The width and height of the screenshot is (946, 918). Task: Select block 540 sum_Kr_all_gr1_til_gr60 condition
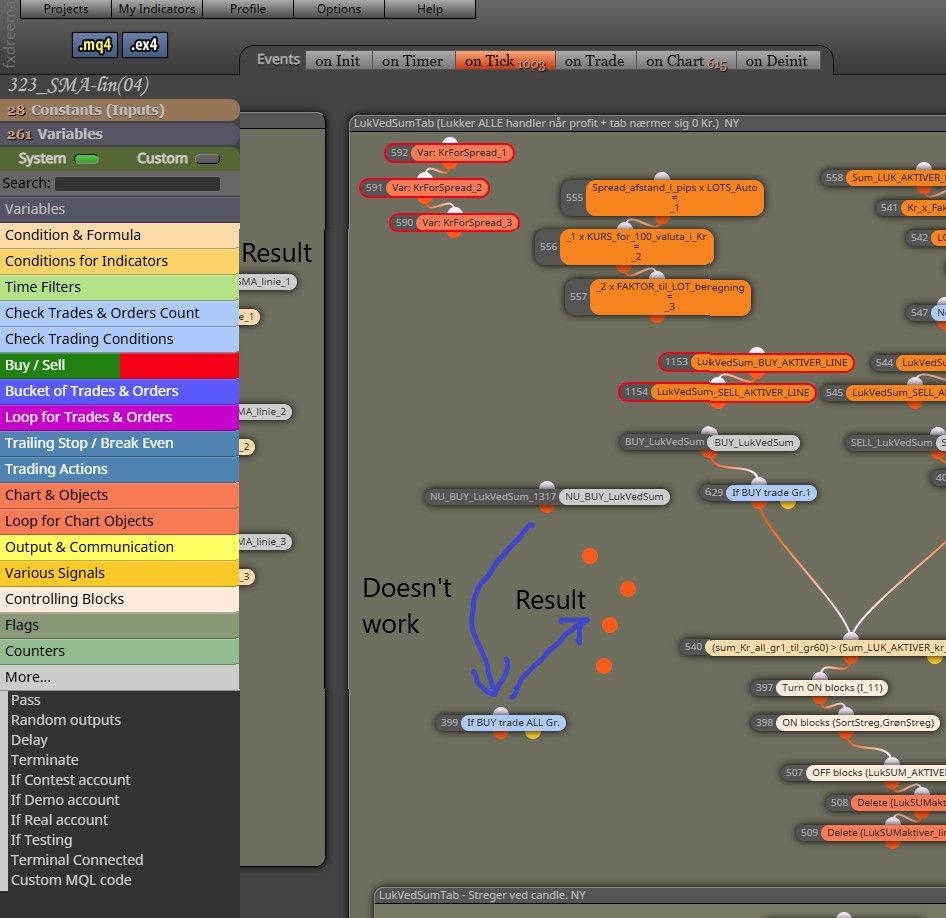(x=812, y=647)
